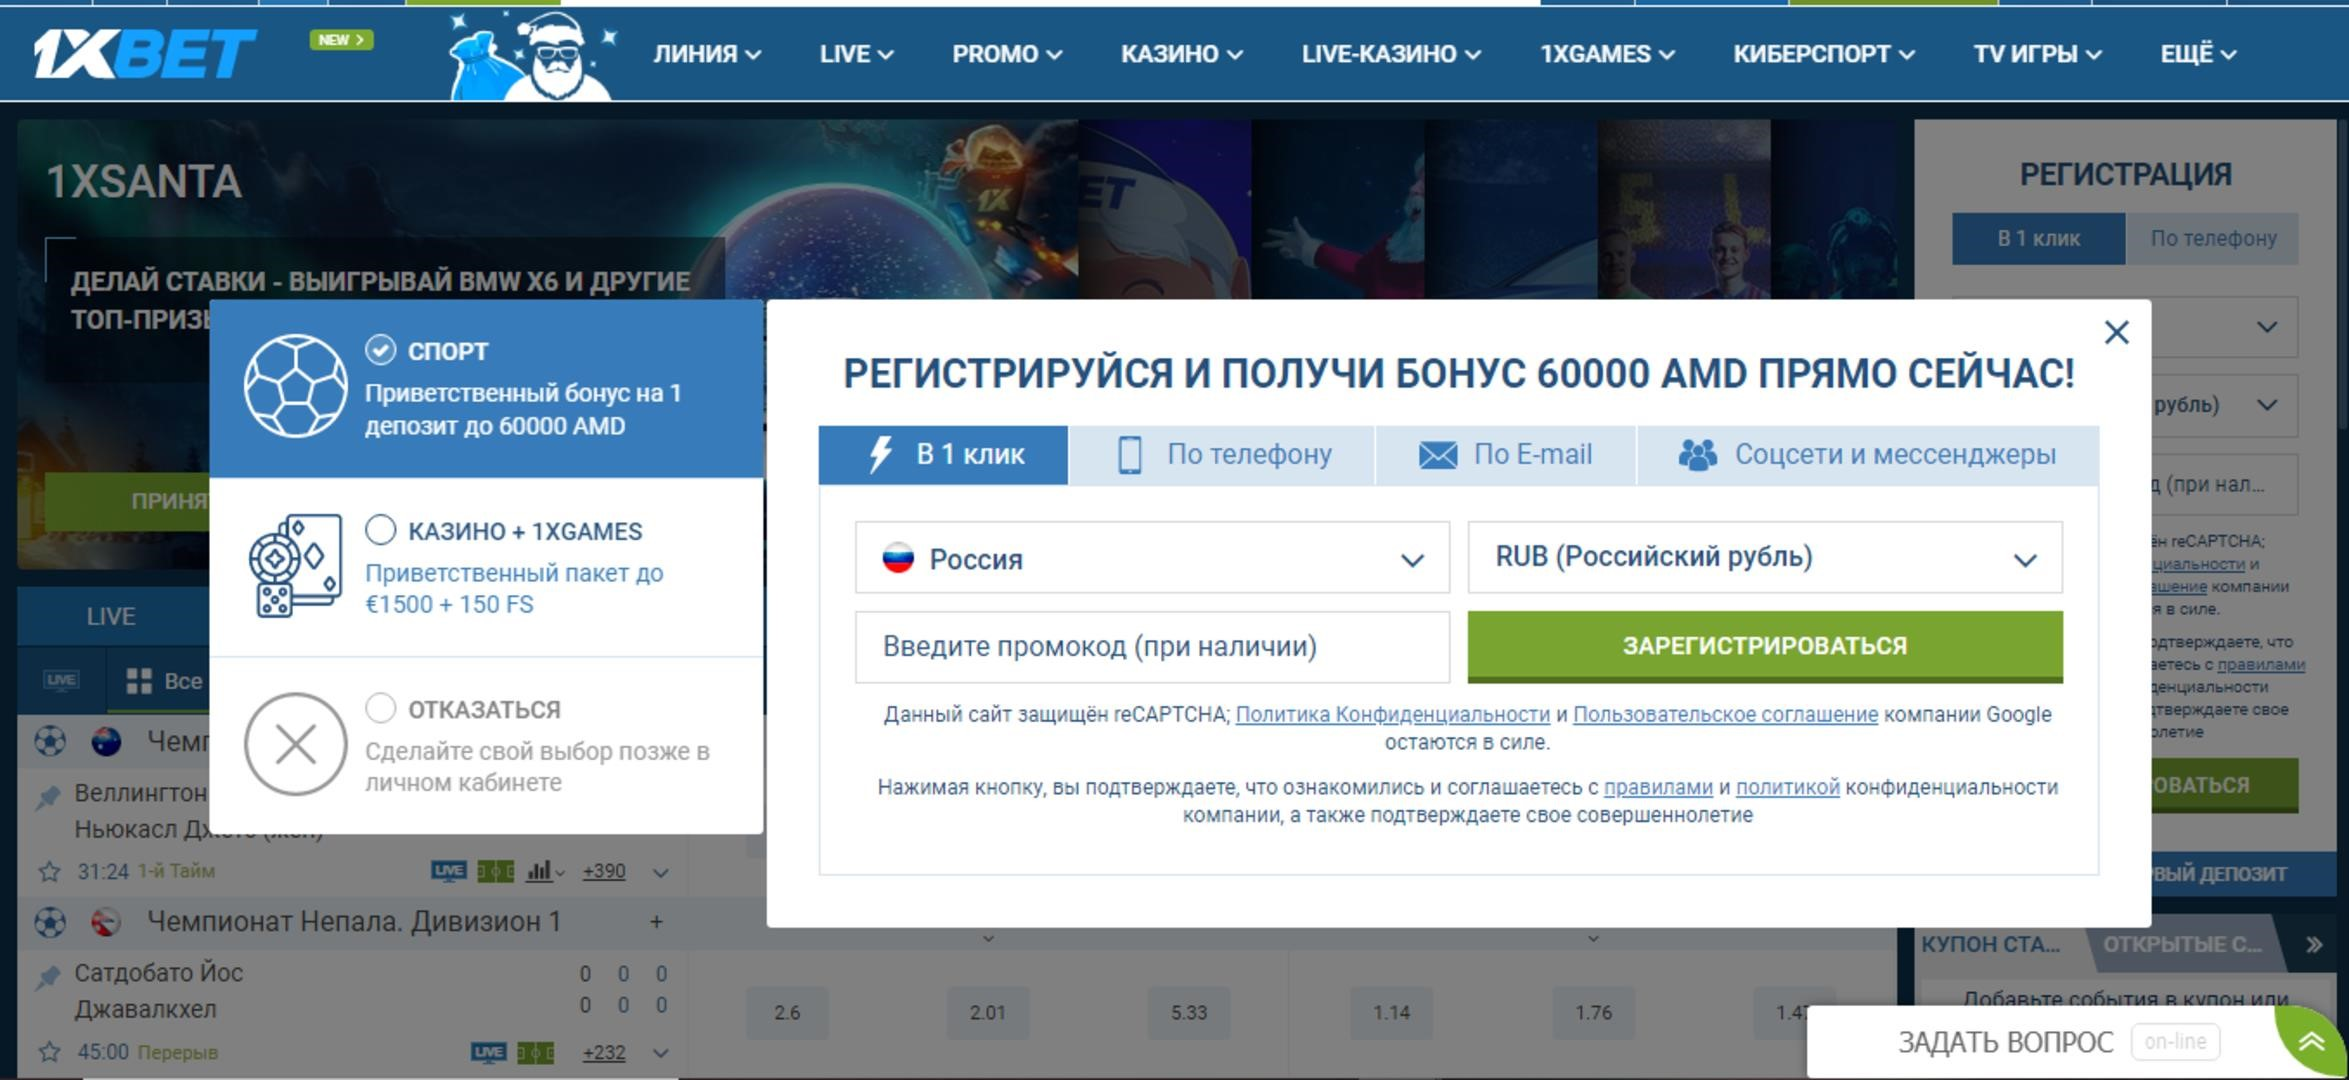2349x1080 pixels.
Task: Select the ОТКАЗАТЬСЯ option
Action: [380, 708]
